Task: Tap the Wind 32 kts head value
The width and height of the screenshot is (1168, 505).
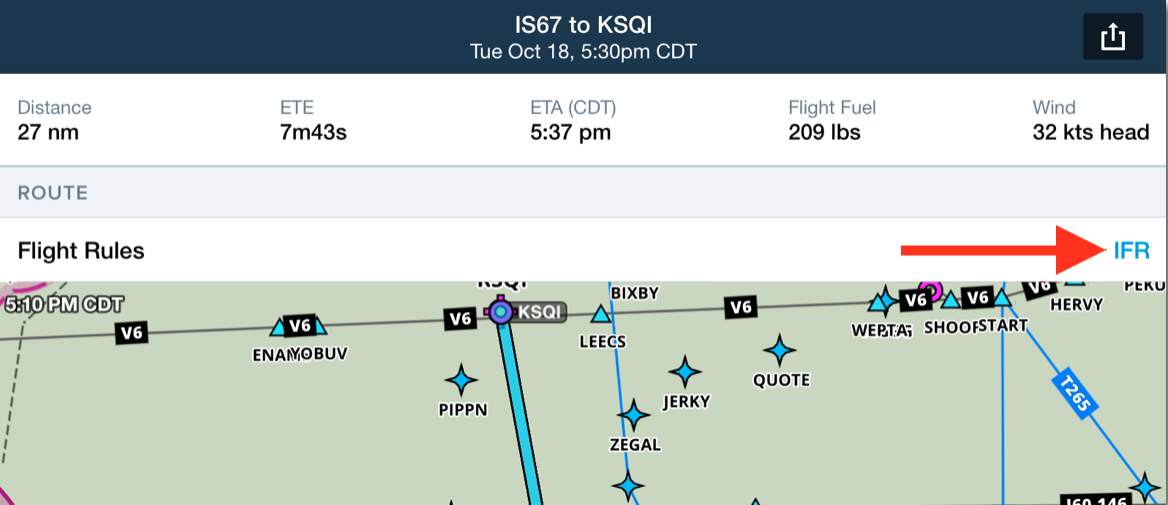Action: (1091, 133)
